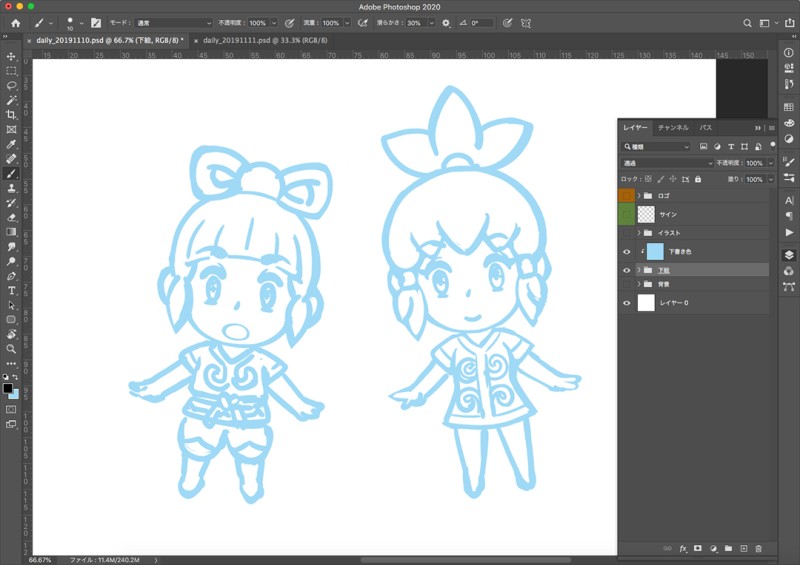800x565 pixels.
Task: Create a new layer icon
Action: pos(744,549)
